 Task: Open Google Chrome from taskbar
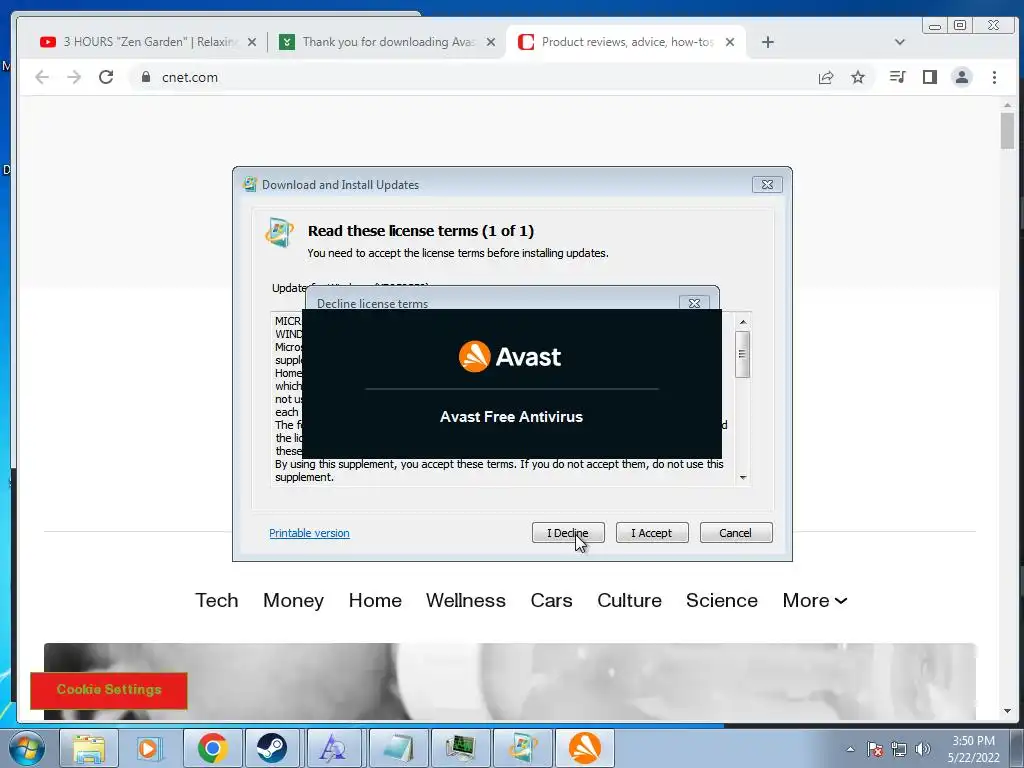point(212,748)
